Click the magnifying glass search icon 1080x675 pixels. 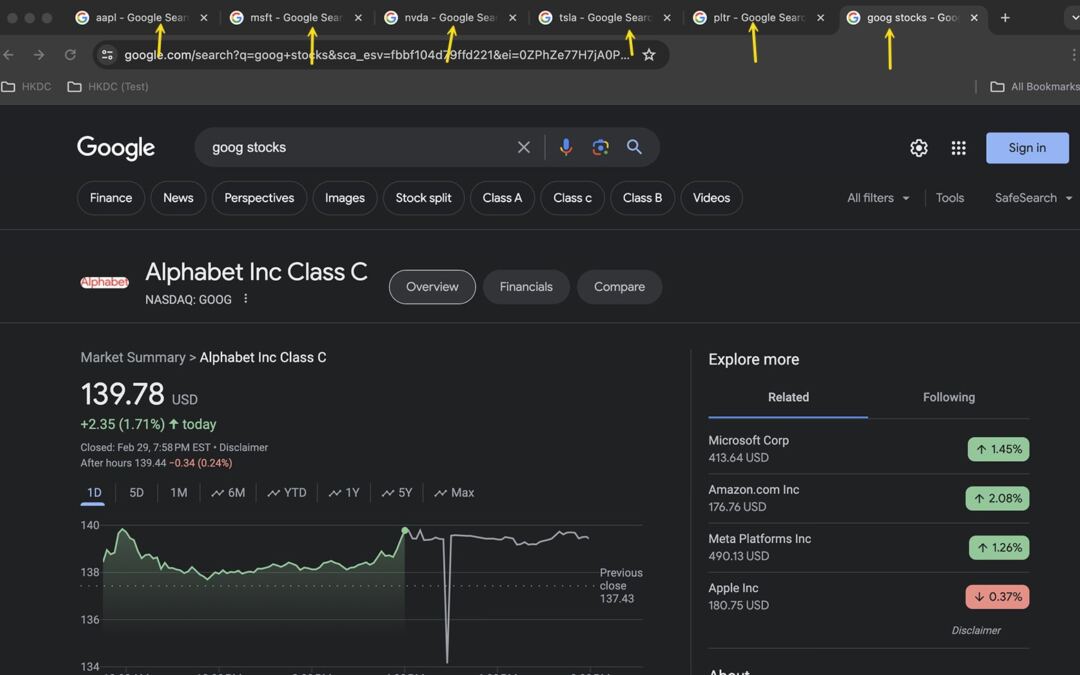coord(634,147)
